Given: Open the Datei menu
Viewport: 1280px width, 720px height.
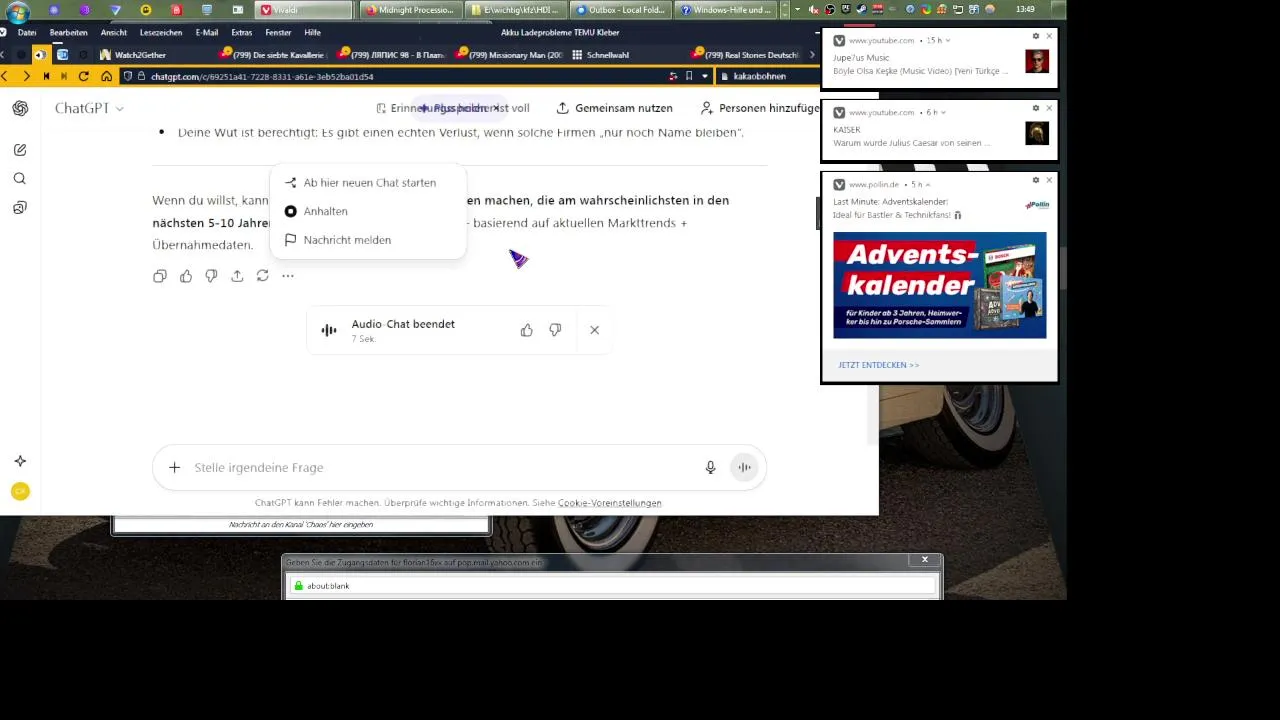Looking at the screenshot, I should [x=27, y=32].
